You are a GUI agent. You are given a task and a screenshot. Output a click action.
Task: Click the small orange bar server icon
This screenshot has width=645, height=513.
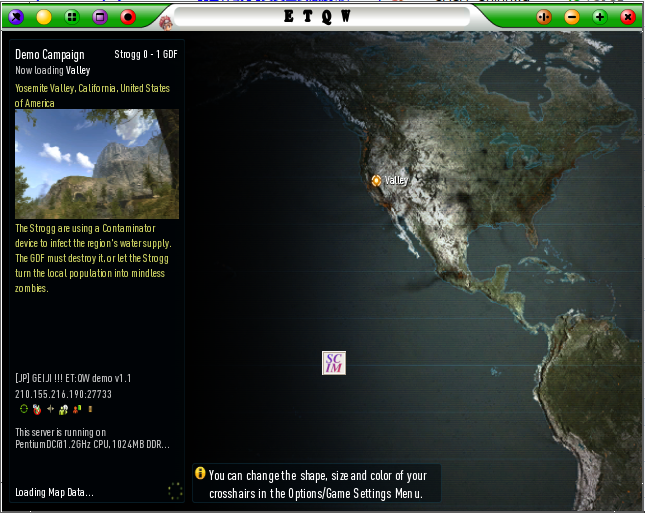(x=90, y=409)
